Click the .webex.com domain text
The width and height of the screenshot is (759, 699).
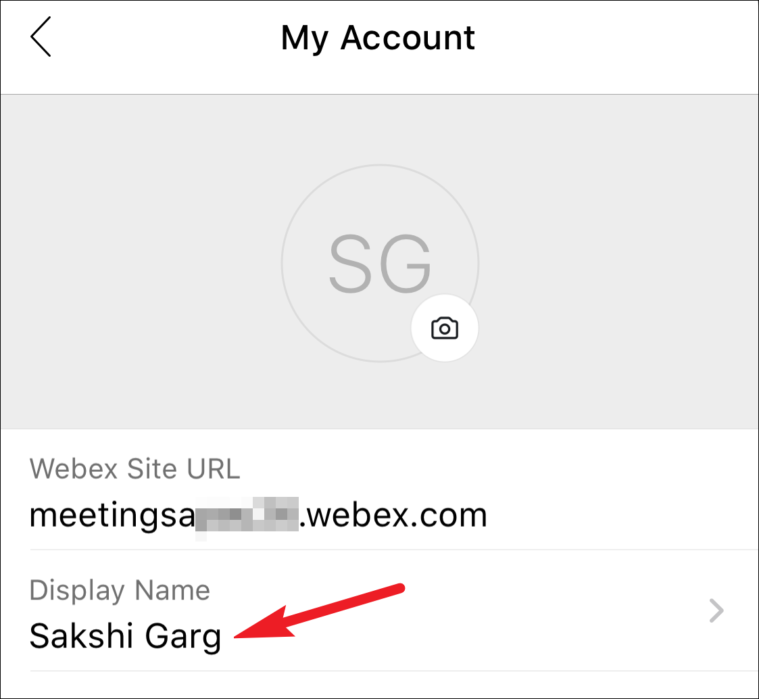coord(393,515)
